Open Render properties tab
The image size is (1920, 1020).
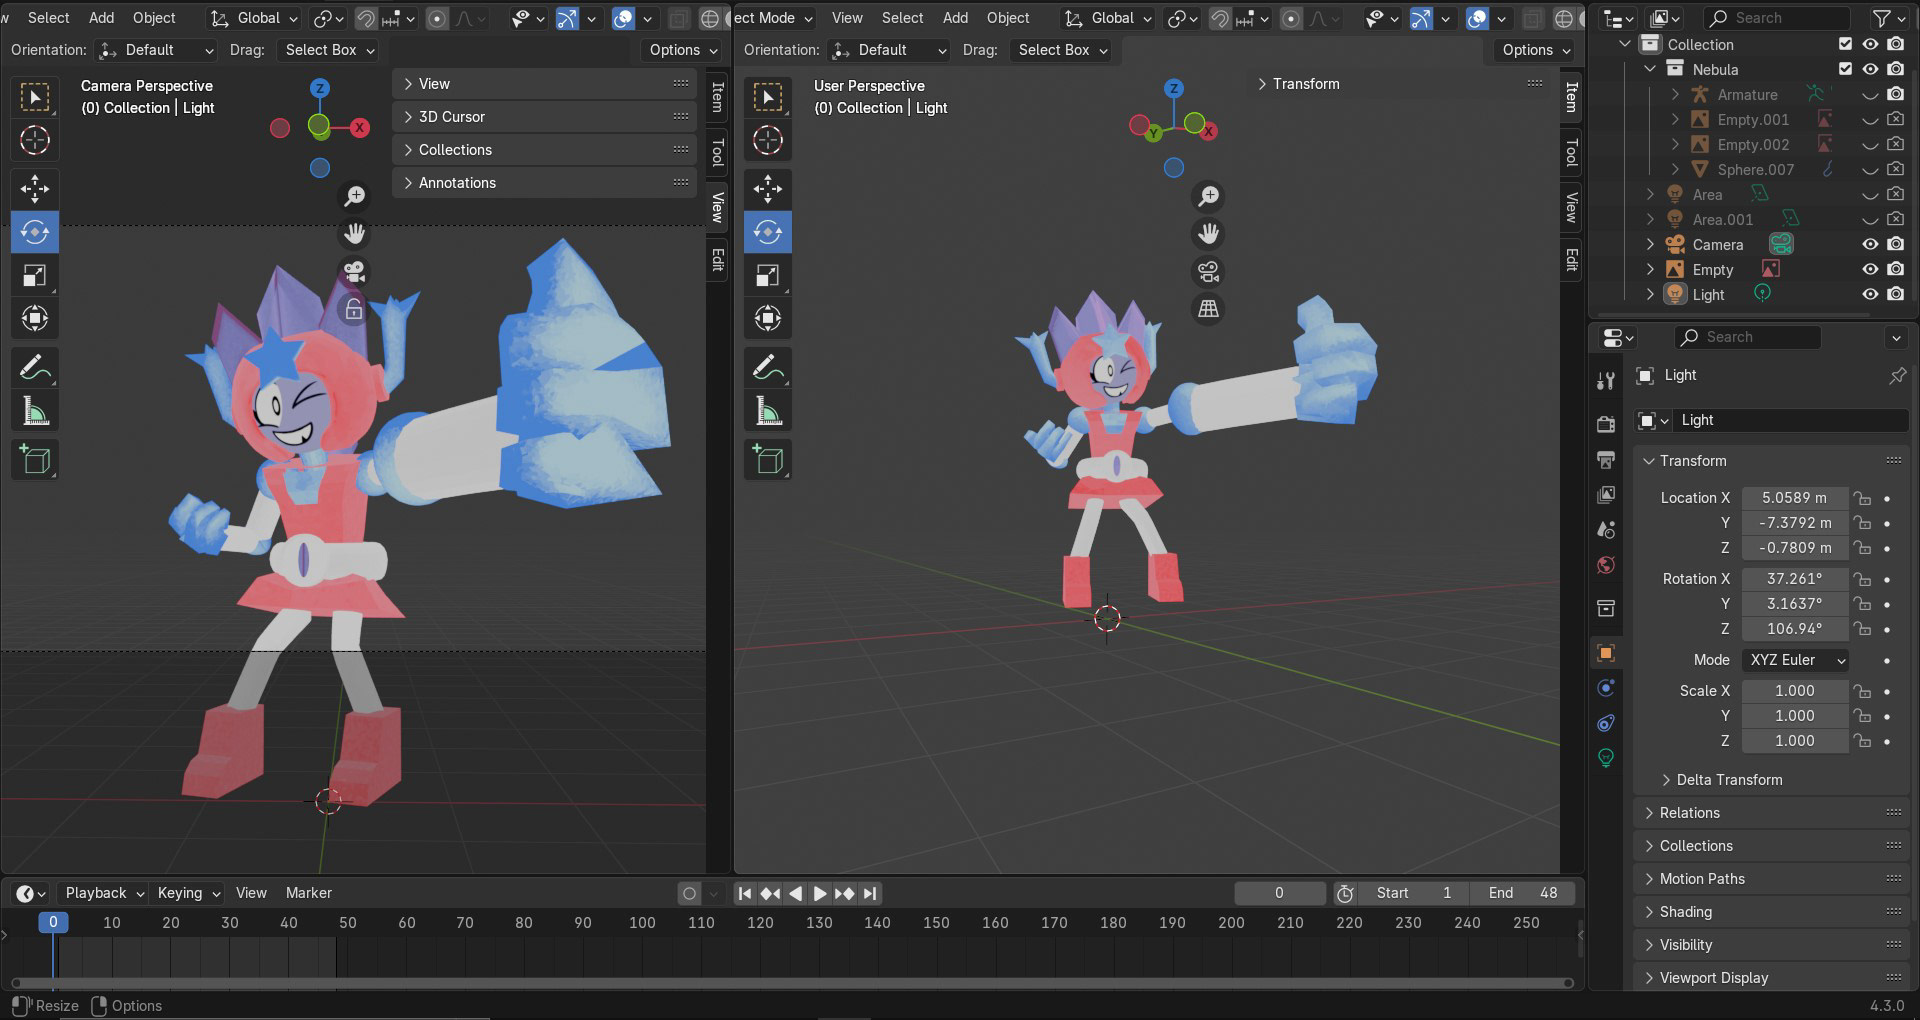[x=1606, y=424]
